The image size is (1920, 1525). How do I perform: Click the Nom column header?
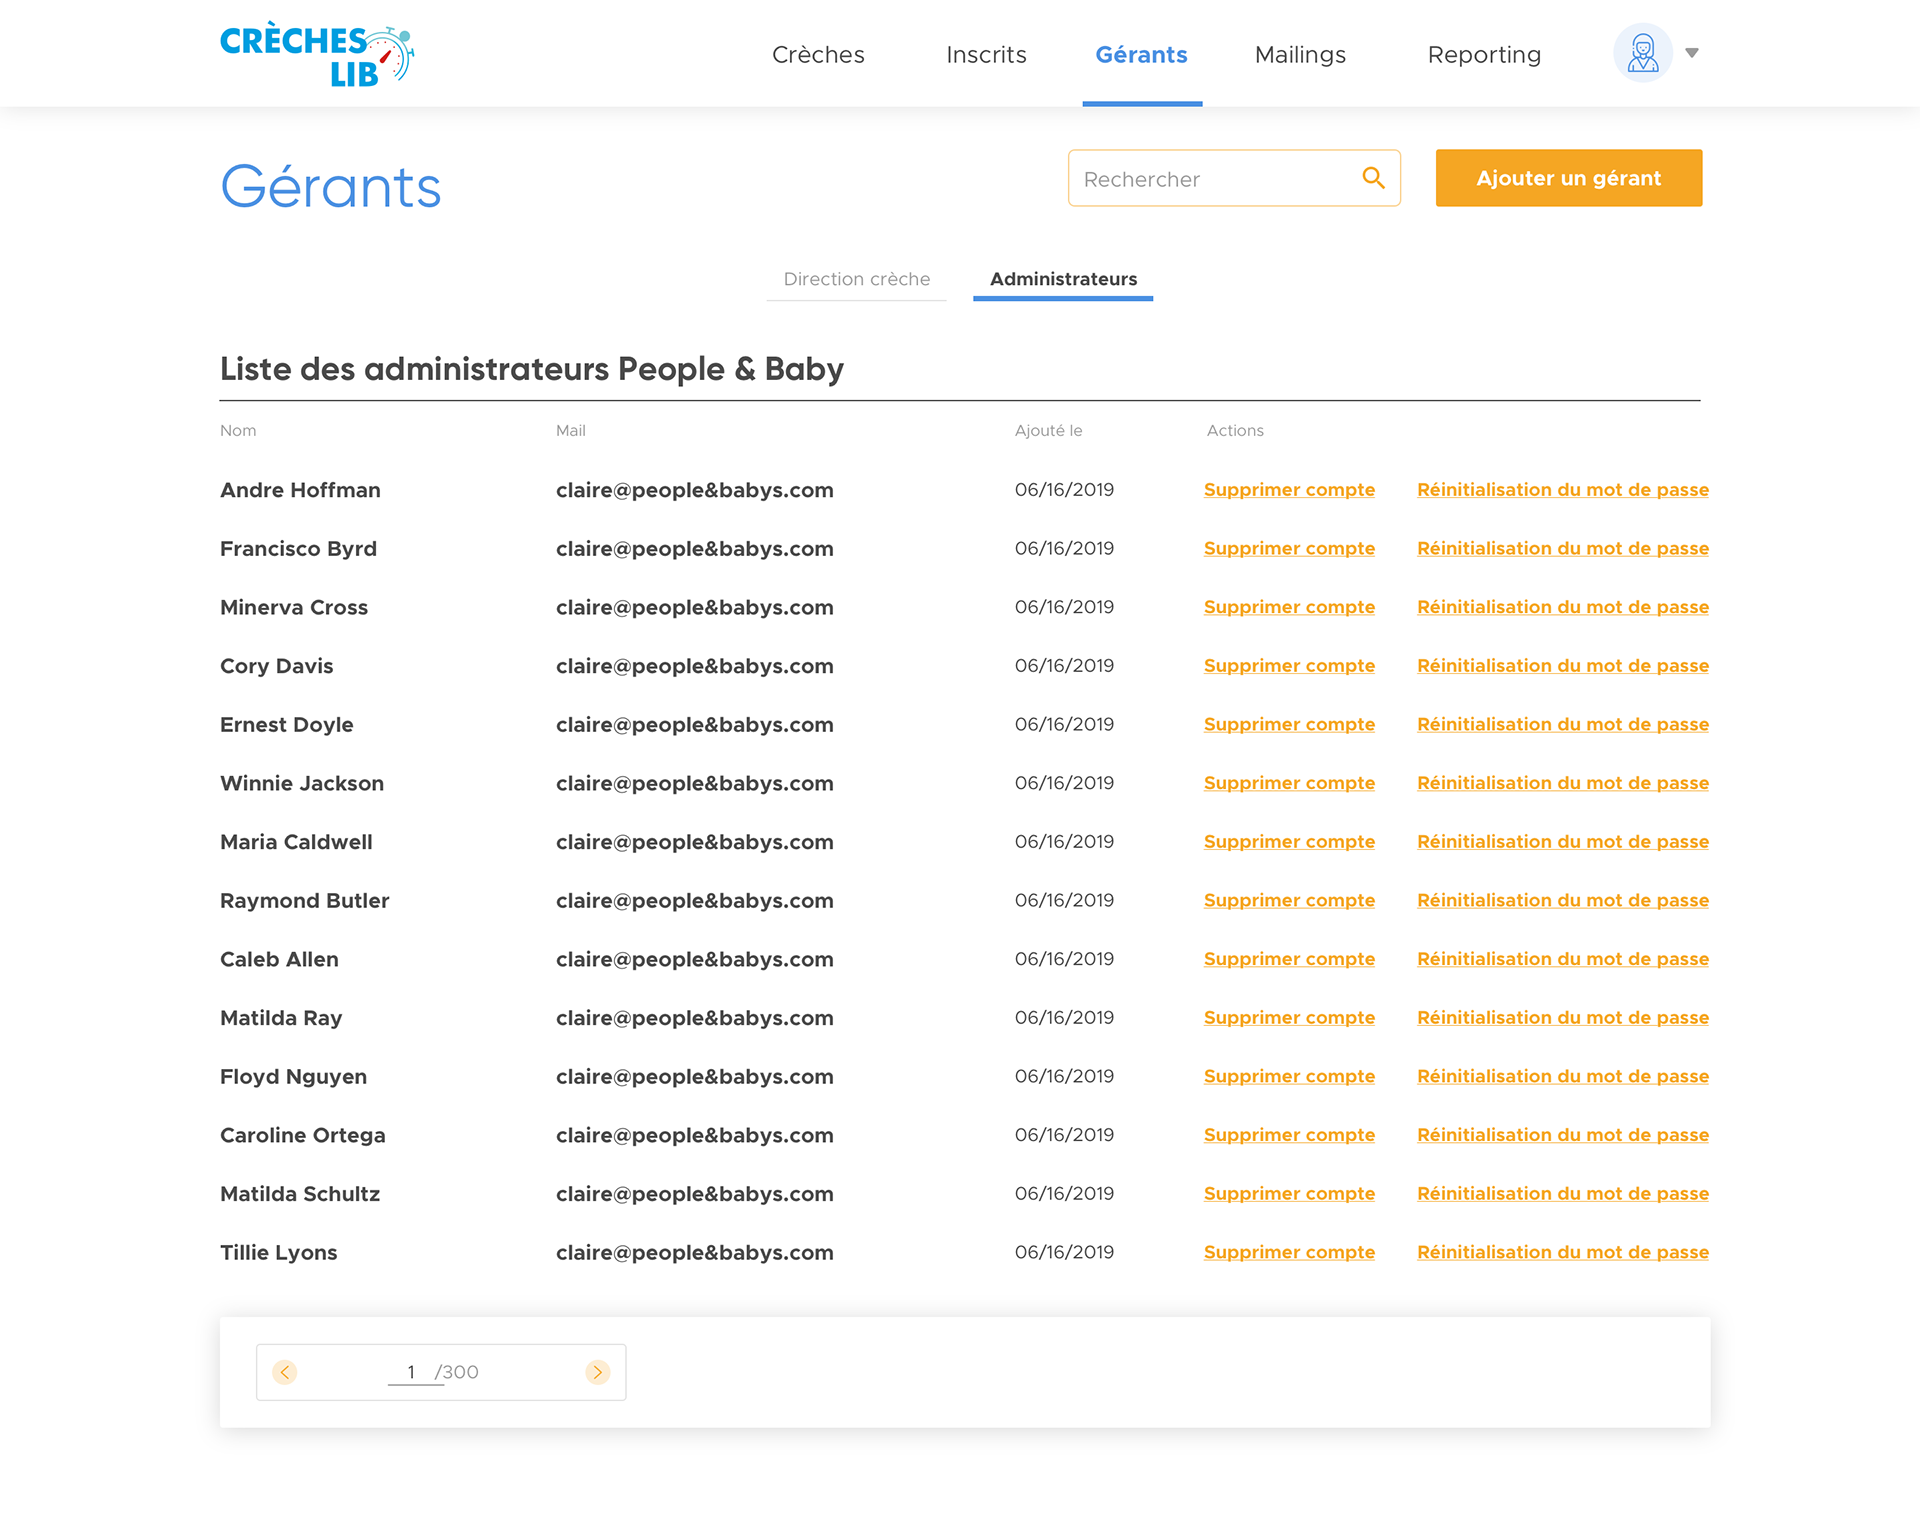tap(238, 431)
